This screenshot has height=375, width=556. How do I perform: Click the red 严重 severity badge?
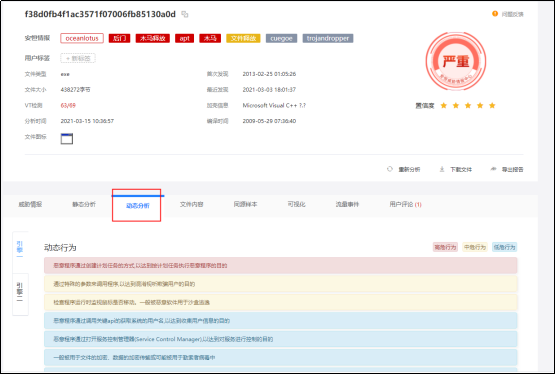pyautogui.click(x=456, y=61)
